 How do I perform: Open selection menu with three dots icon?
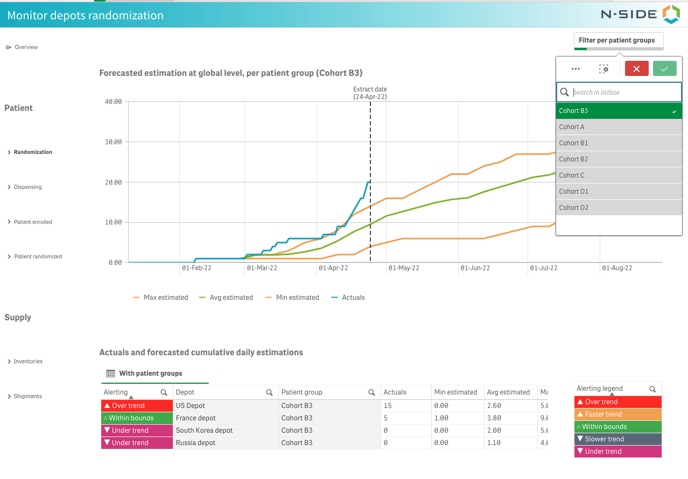[x=576, y=69]
